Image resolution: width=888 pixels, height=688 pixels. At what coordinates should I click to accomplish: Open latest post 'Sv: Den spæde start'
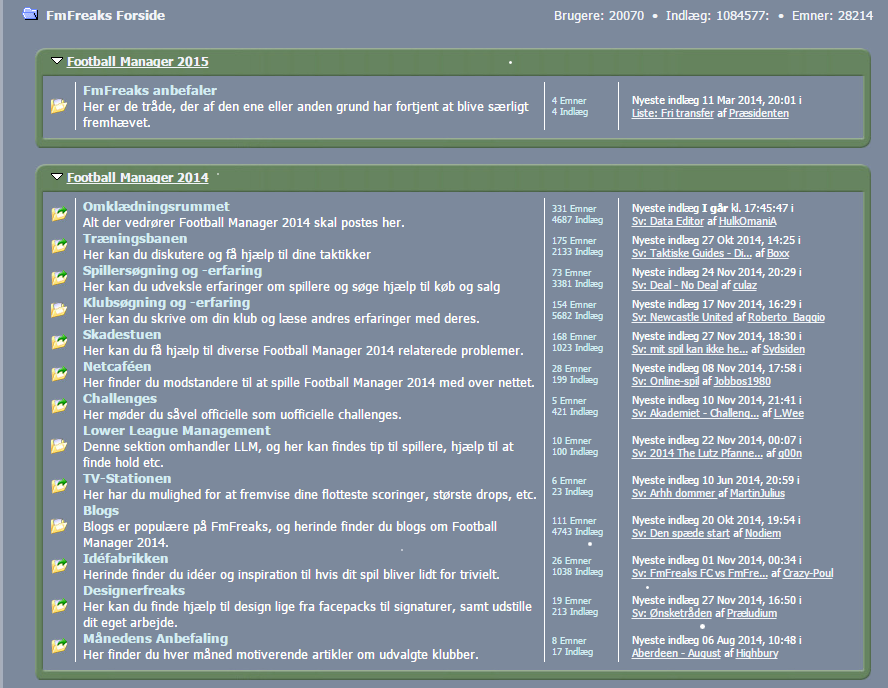[681, 533]
